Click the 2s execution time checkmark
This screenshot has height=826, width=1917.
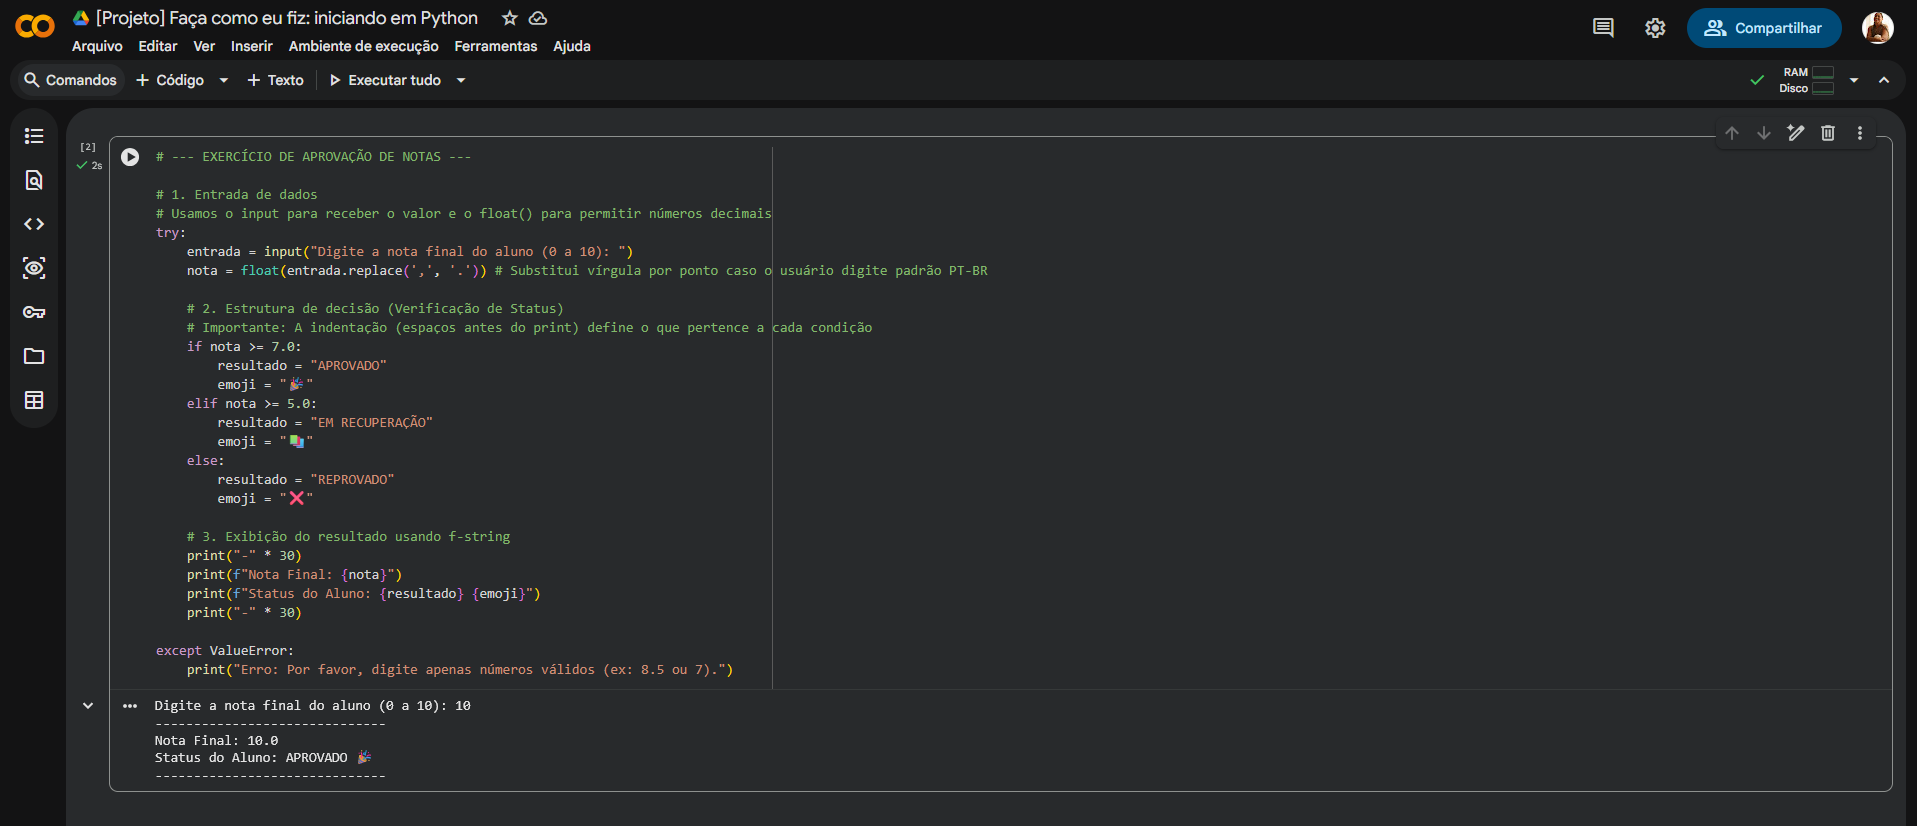click(x=89, y=166)
